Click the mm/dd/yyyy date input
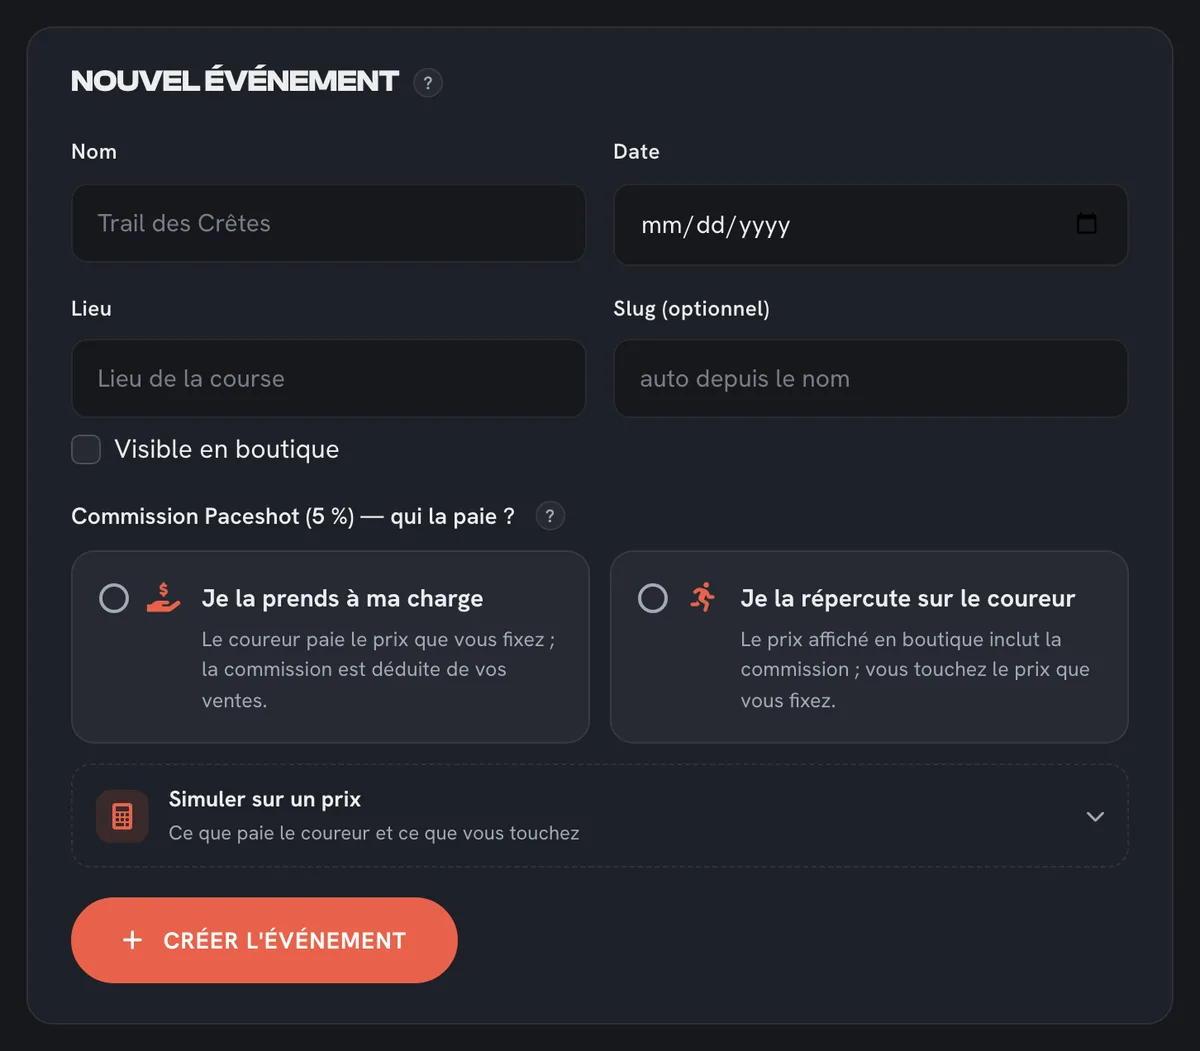The width and height of the screenshot is (1200, 1051). (871, 224)
